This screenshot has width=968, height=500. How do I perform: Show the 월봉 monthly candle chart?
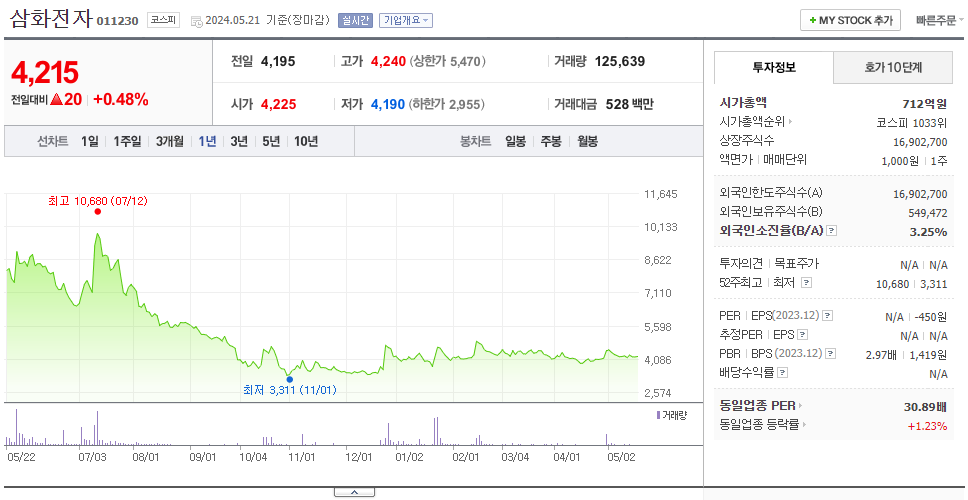pyautogui.click(x=588, y=141)
